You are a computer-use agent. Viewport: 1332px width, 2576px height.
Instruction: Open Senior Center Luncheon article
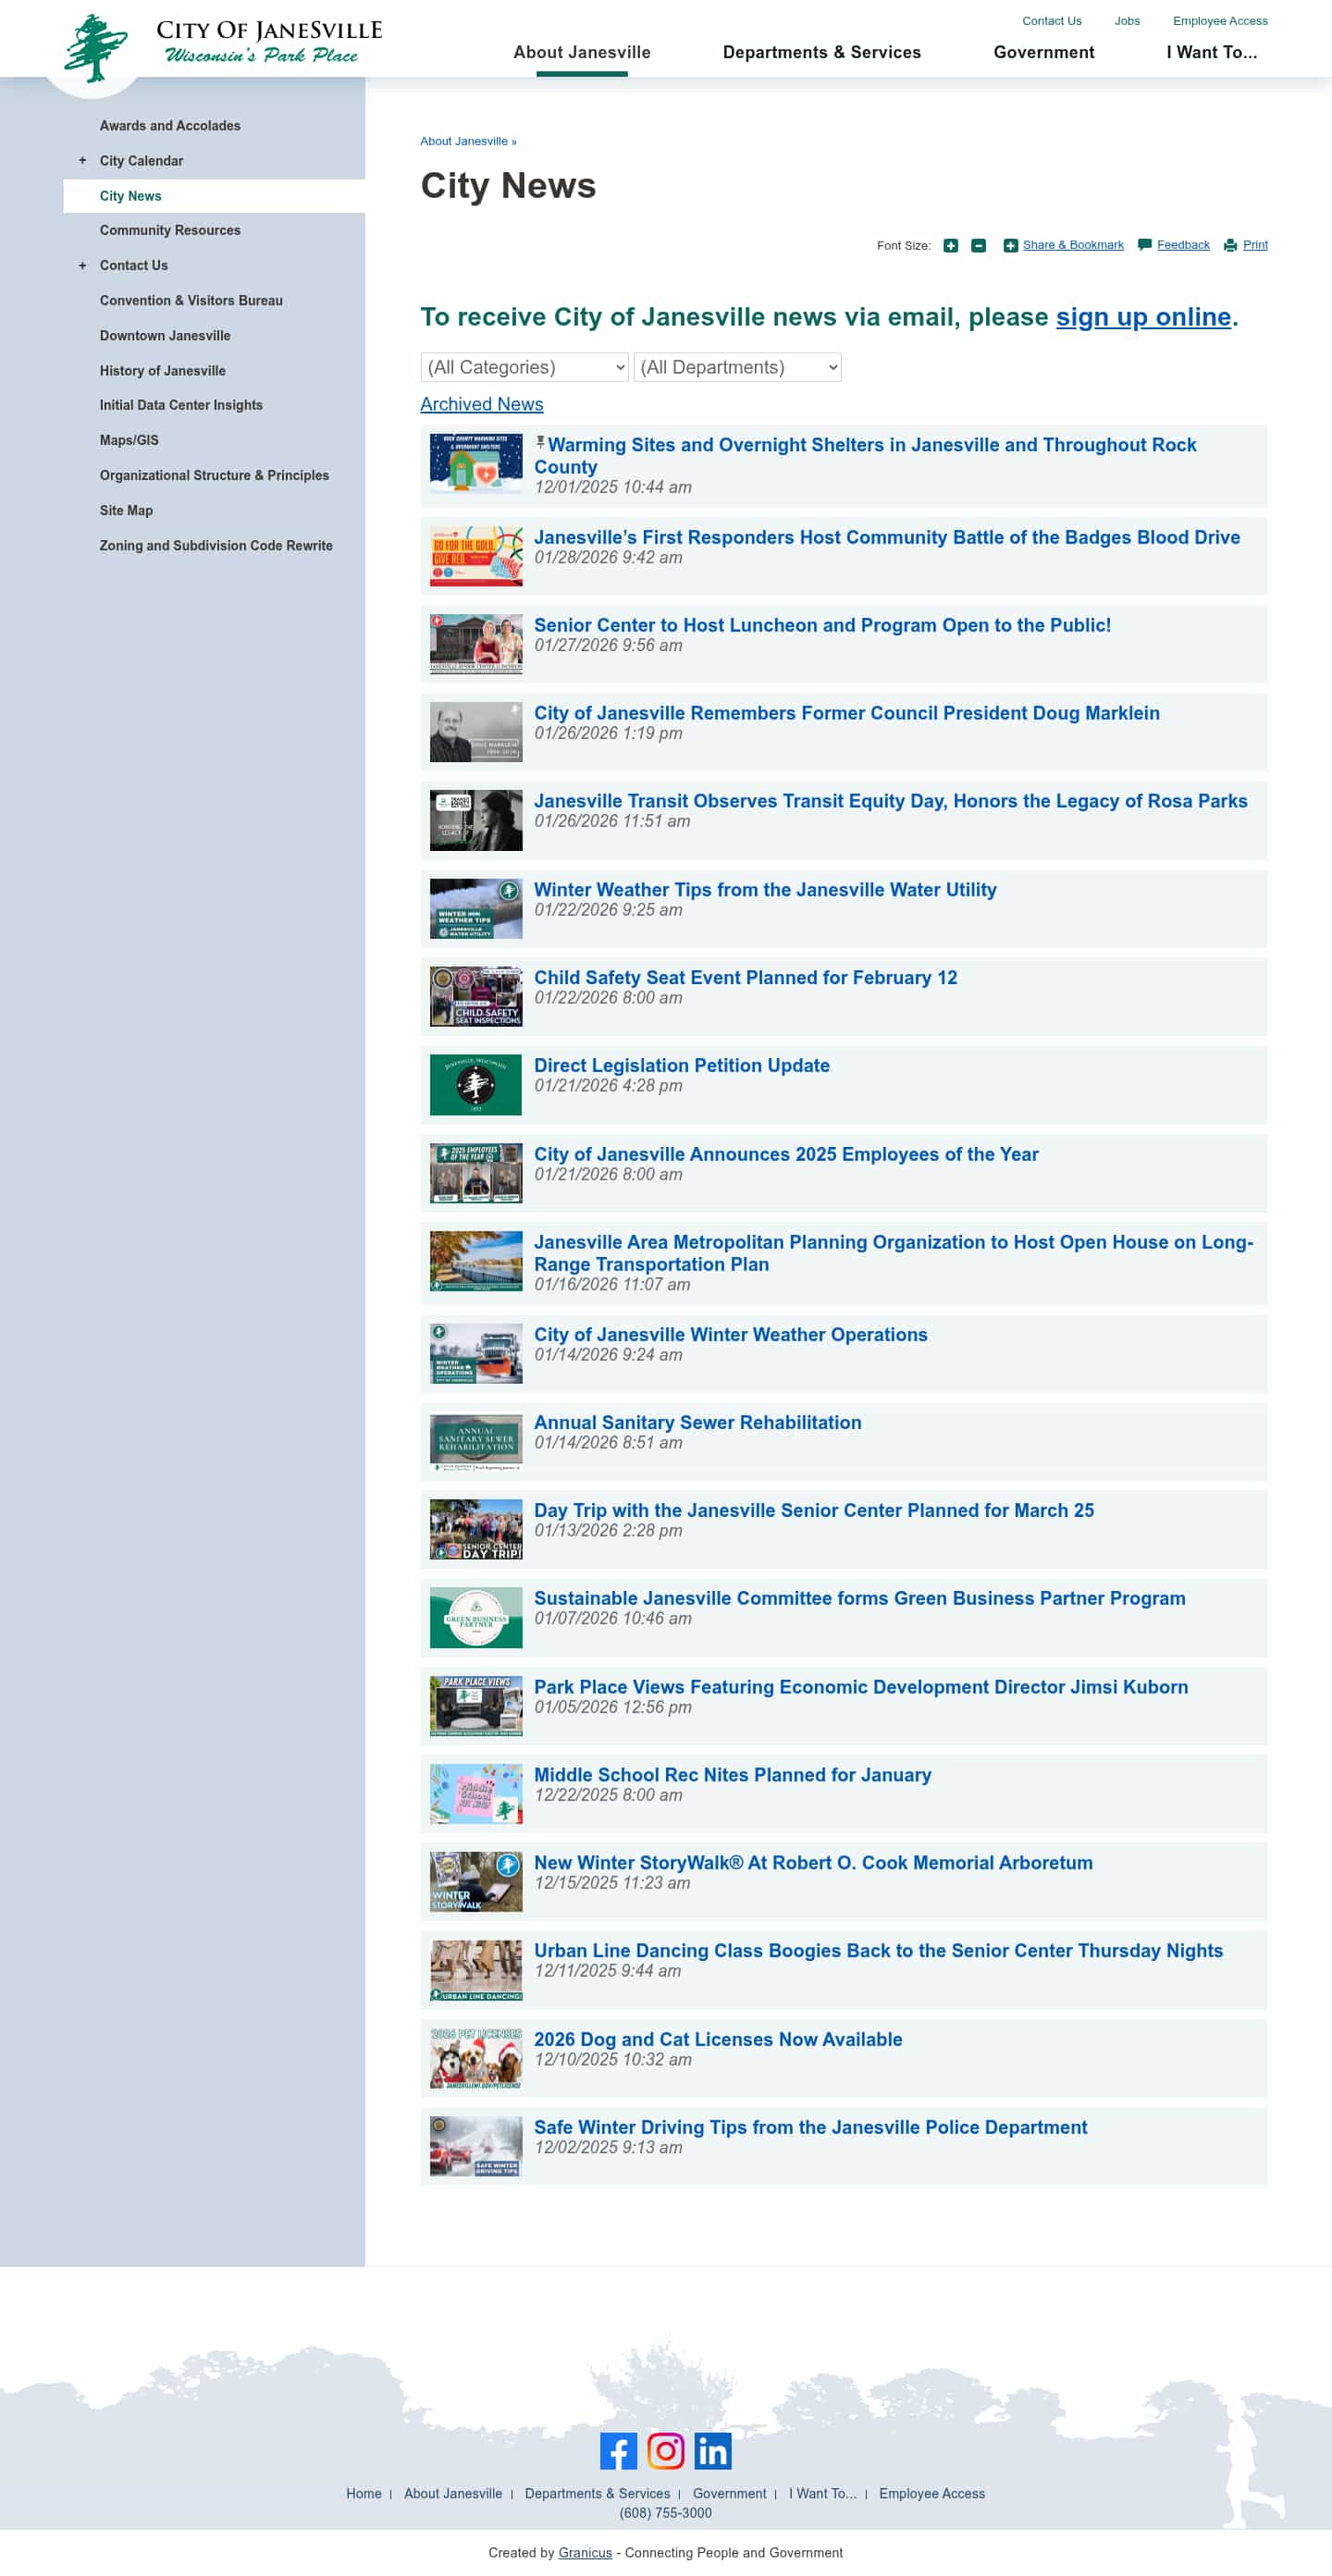click(x=822, y=625)
